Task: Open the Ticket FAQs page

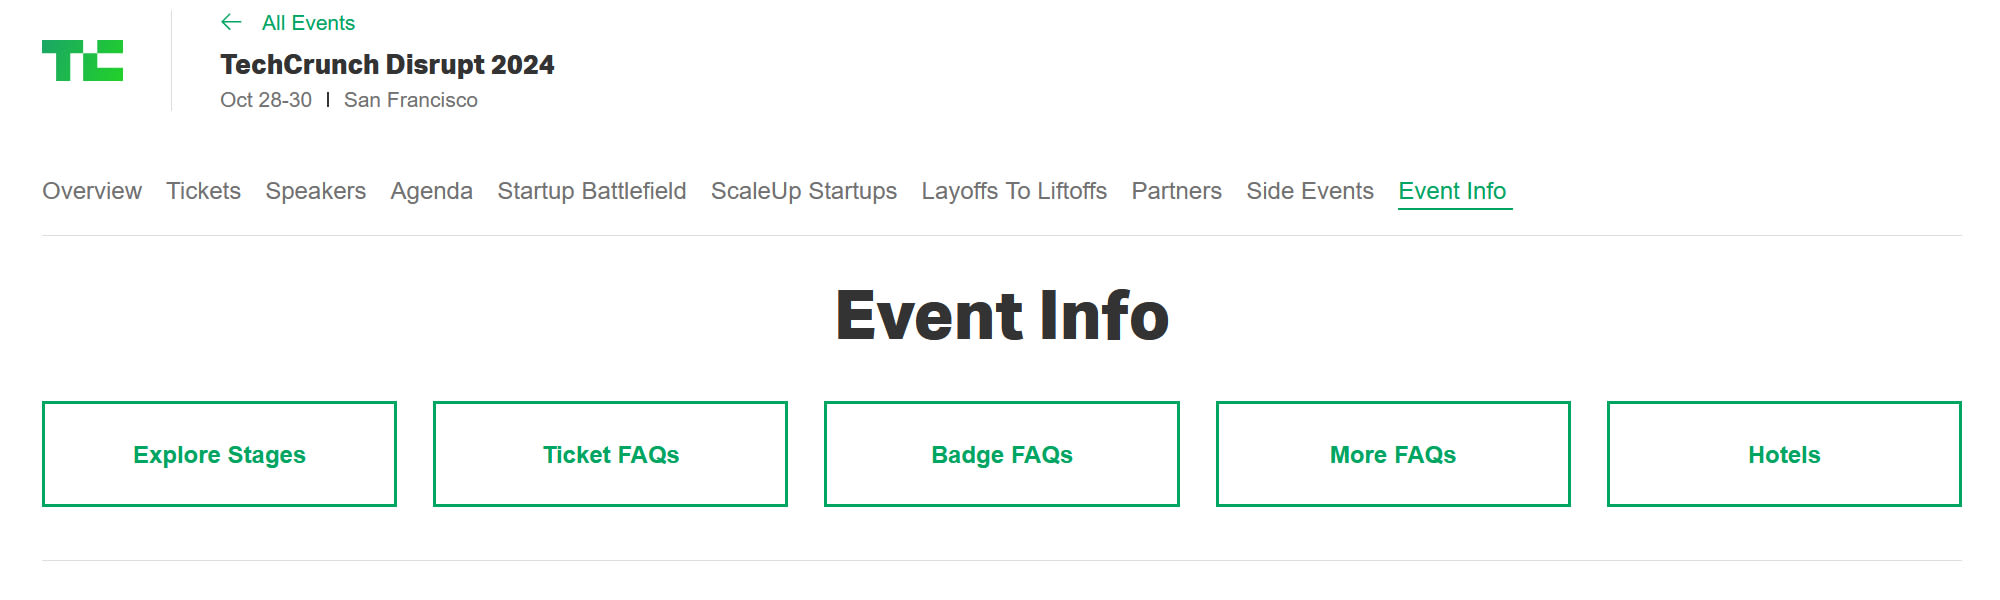Action: pyautogui.click(x=610, y=453)
